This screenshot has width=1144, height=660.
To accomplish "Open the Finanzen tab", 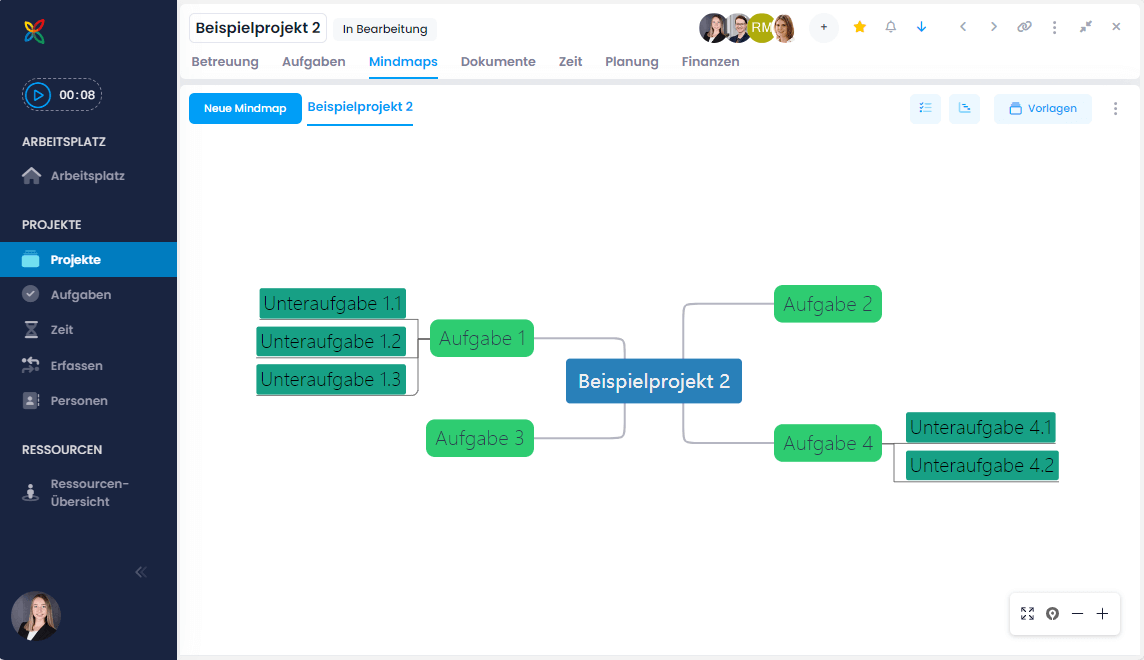I will 710,61.
